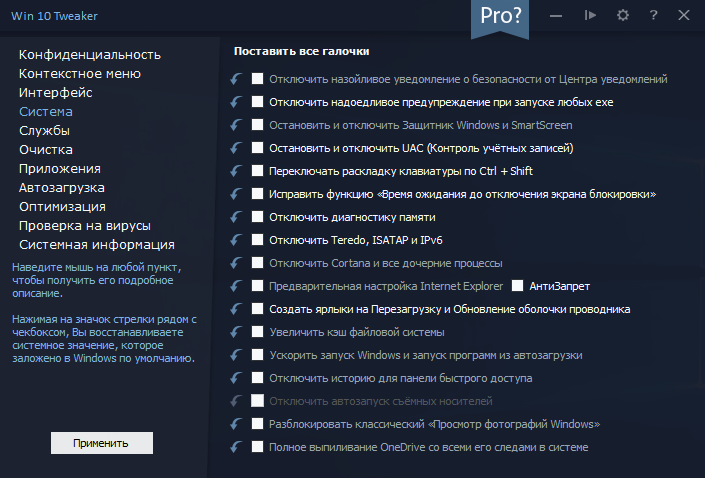Click restore arrow beside file system cache option
The width and height of the screenshot is (705, 478).
pos(236,332)
